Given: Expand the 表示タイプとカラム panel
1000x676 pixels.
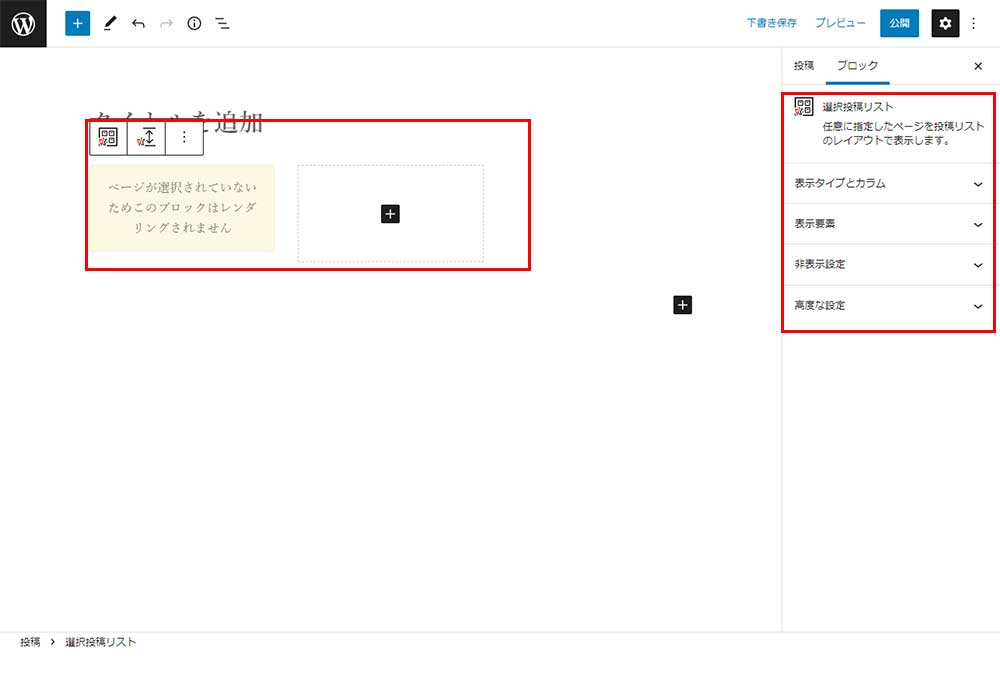Looking at the screenshot, I should coord(888,184).
